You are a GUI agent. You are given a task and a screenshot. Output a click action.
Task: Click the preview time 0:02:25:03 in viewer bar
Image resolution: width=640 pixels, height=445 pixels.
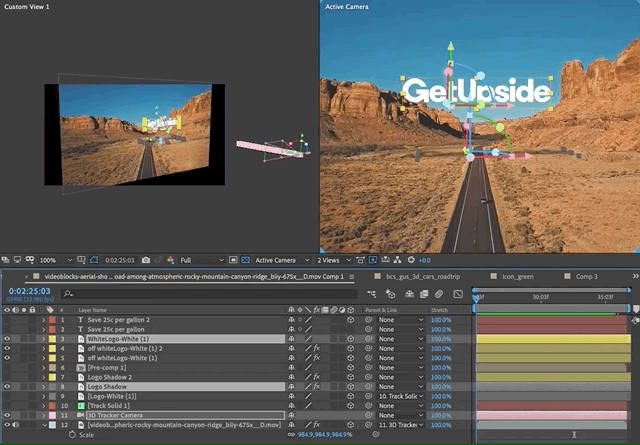coord(119,260)
